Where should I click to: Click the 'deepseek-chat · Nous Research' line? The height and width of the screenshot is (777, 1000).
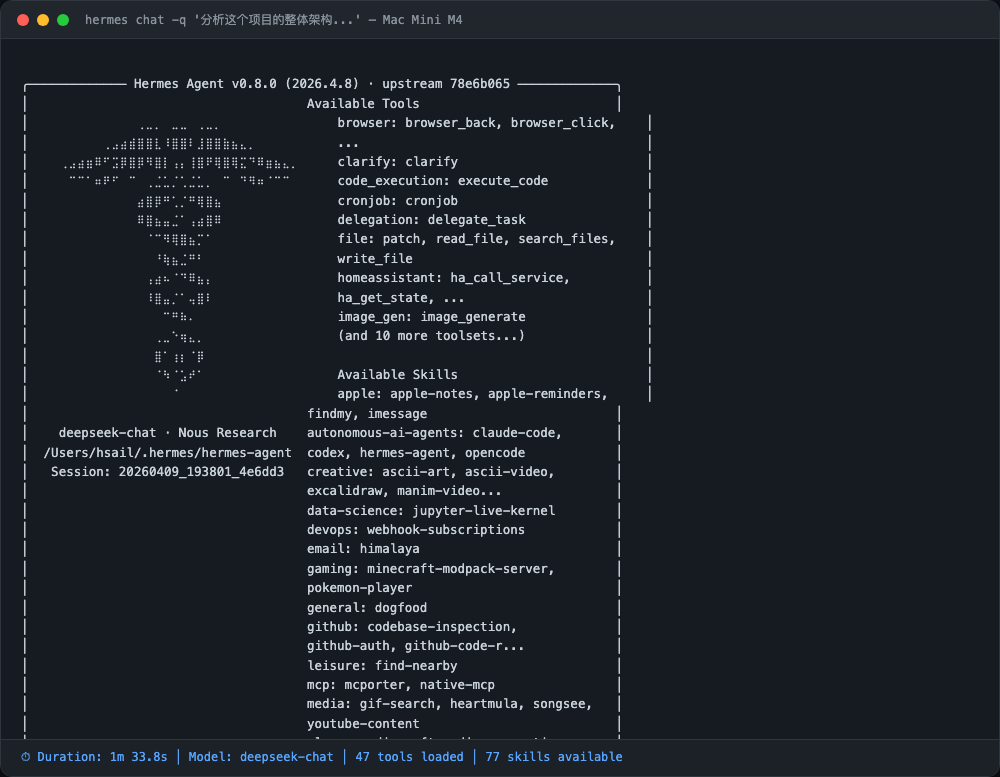(168, 433)
